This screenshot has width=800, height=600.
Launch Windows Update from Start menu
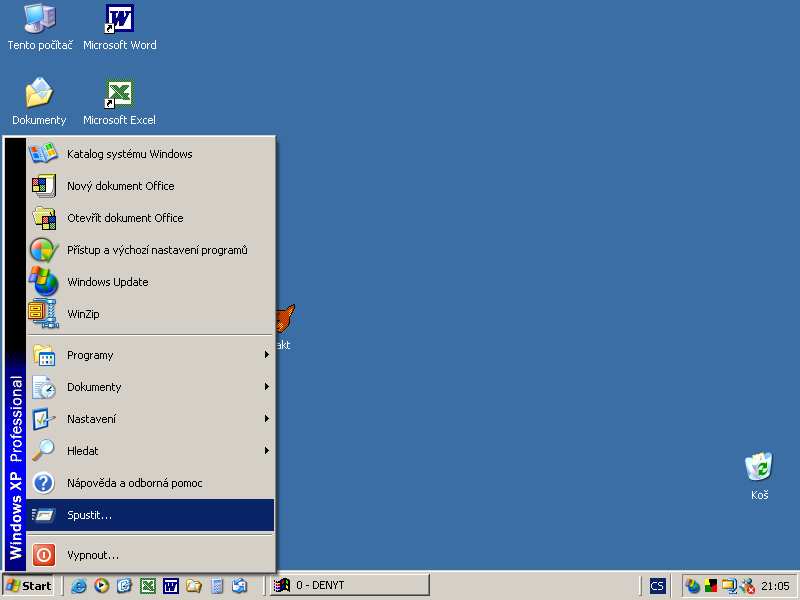[150, 282]
